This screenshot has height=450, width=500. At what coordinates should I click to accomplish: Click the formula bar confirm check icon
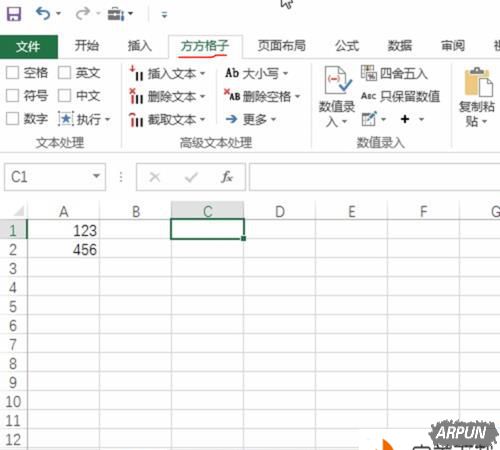tap(191, 177)
